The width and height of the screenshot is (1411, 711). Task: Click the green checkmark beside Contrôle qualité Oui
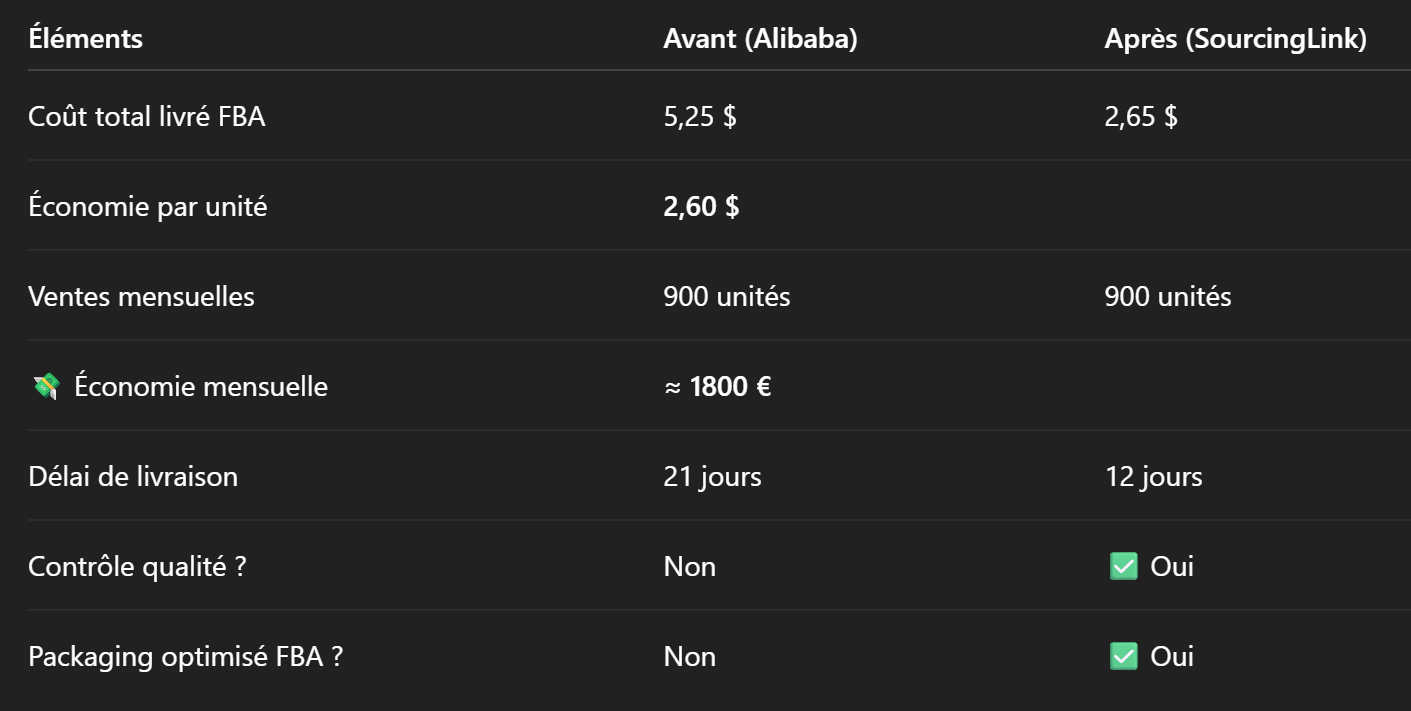click(1124, 567)
